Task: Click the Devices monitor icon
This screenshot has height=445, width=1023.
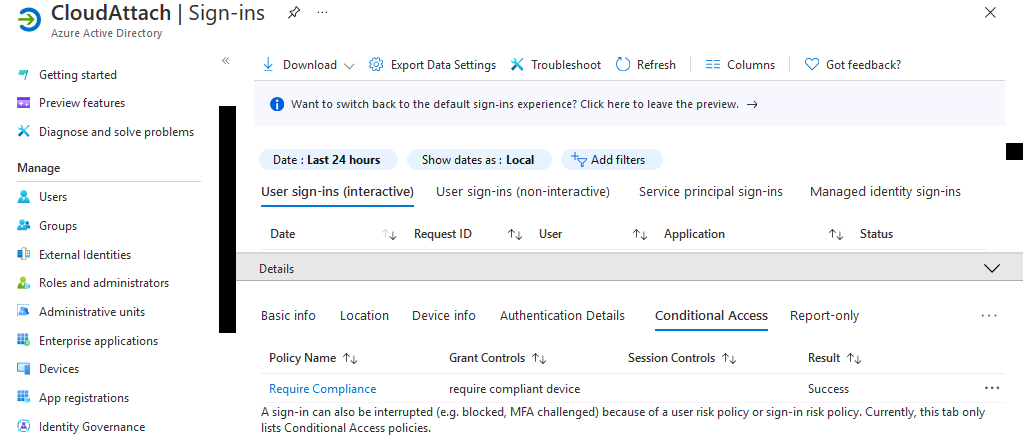Action: click(x=23, y=369)
